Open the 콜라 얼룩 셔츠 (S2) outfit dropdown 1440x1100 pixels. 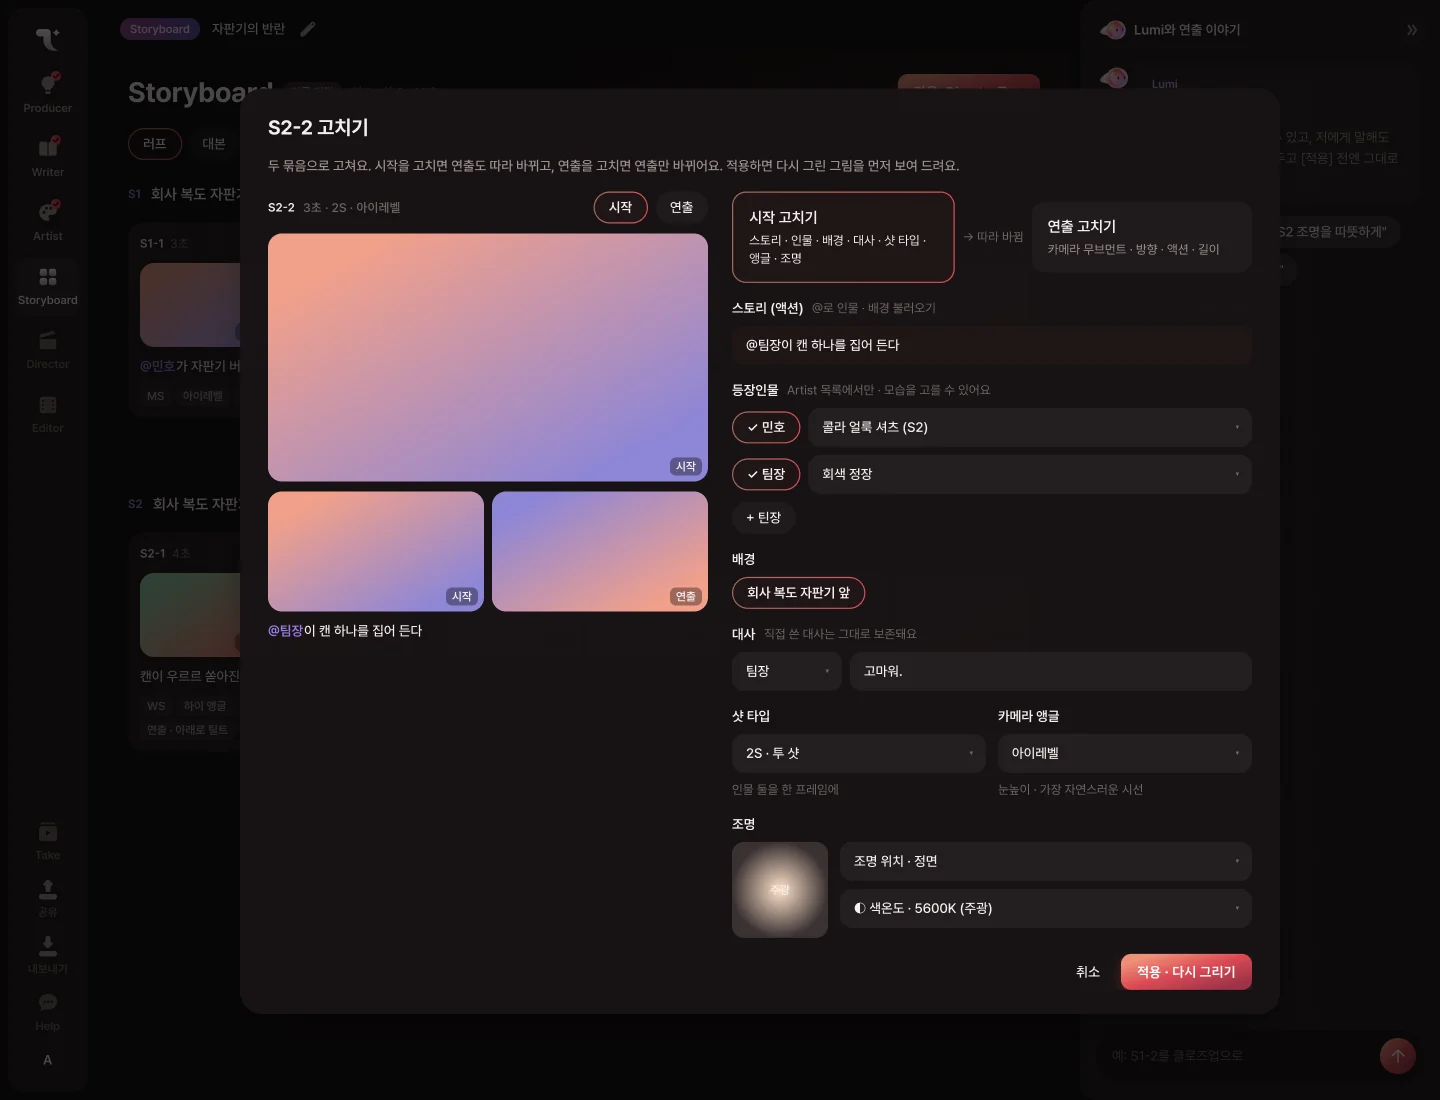click(1030, 427)
